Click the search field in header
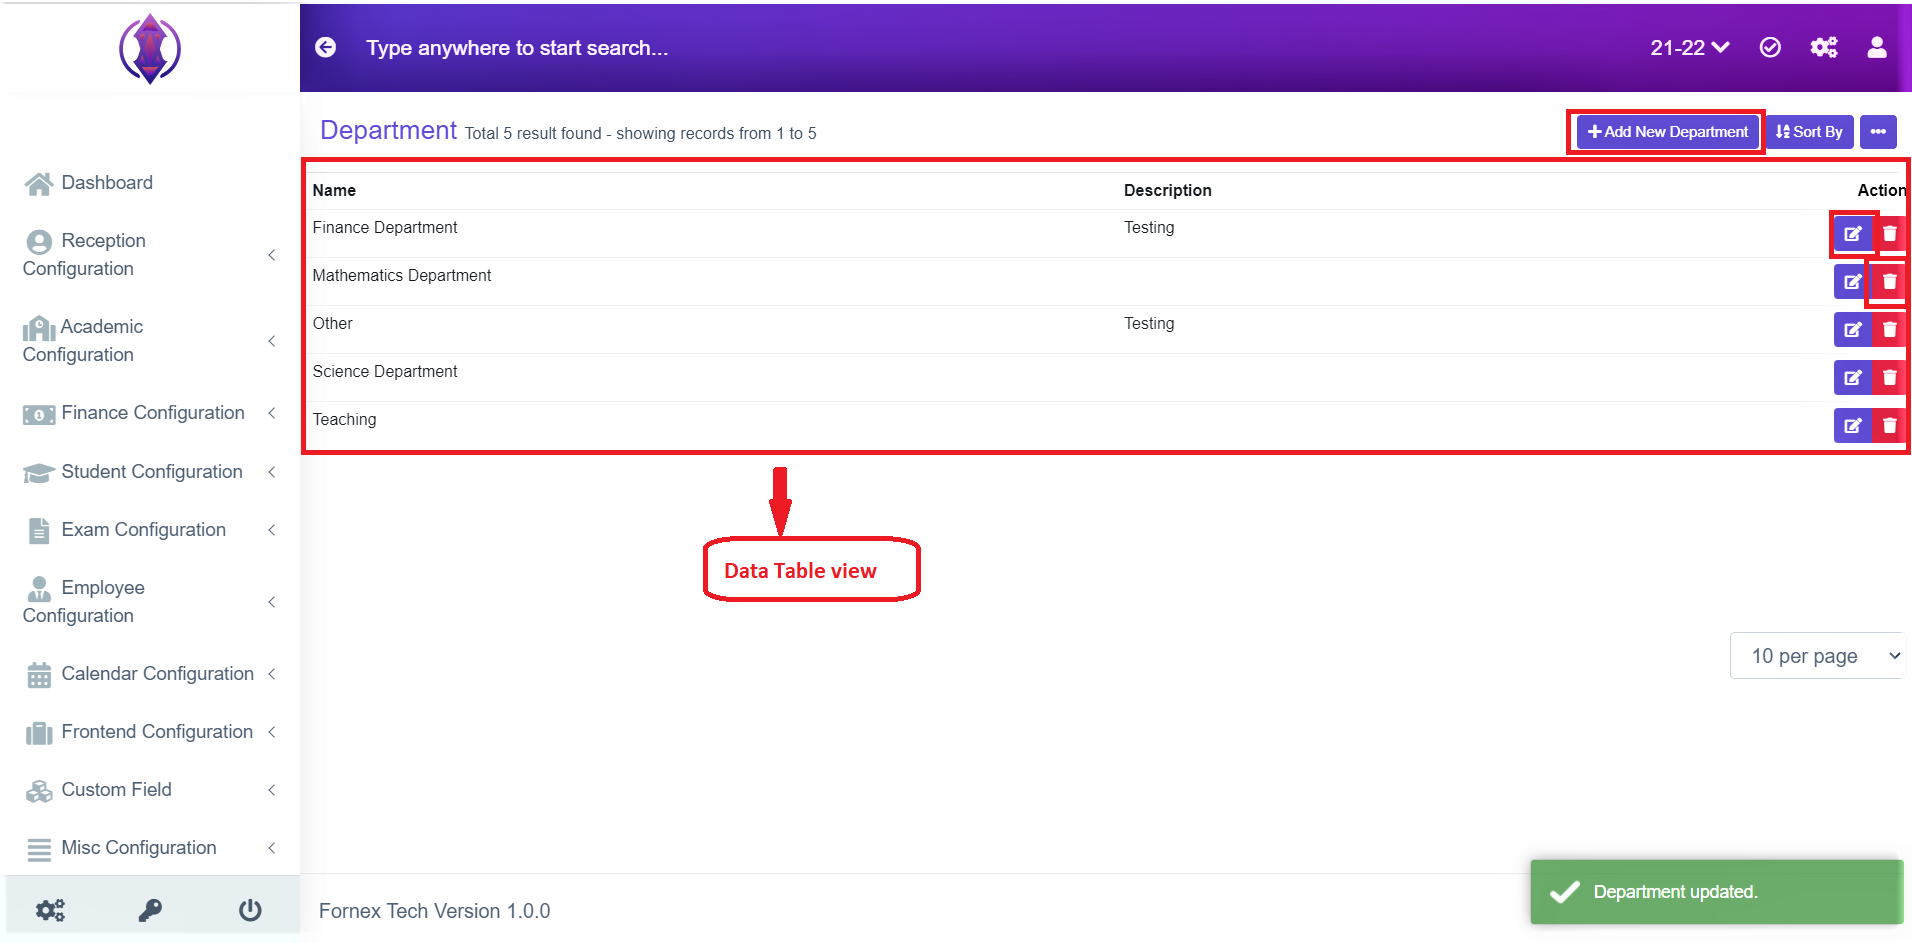The height and width of the screenshot is (943, 1912). 517,48
